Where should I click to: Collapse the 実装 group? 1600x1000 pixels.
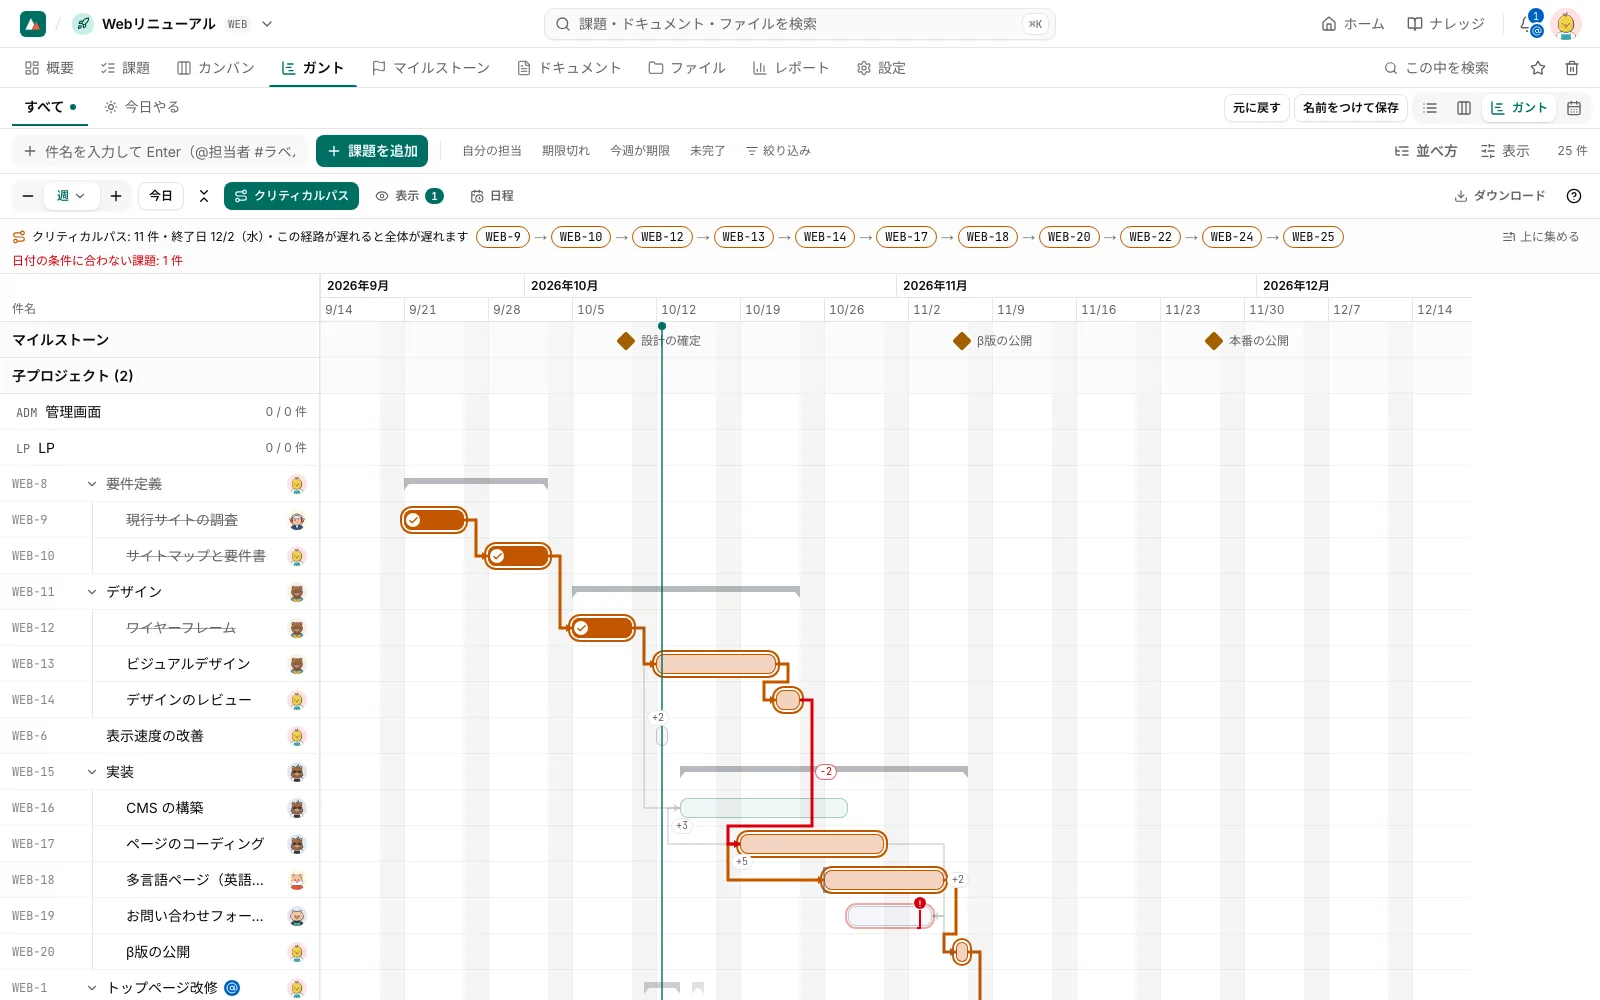click(x=92, y=772)
